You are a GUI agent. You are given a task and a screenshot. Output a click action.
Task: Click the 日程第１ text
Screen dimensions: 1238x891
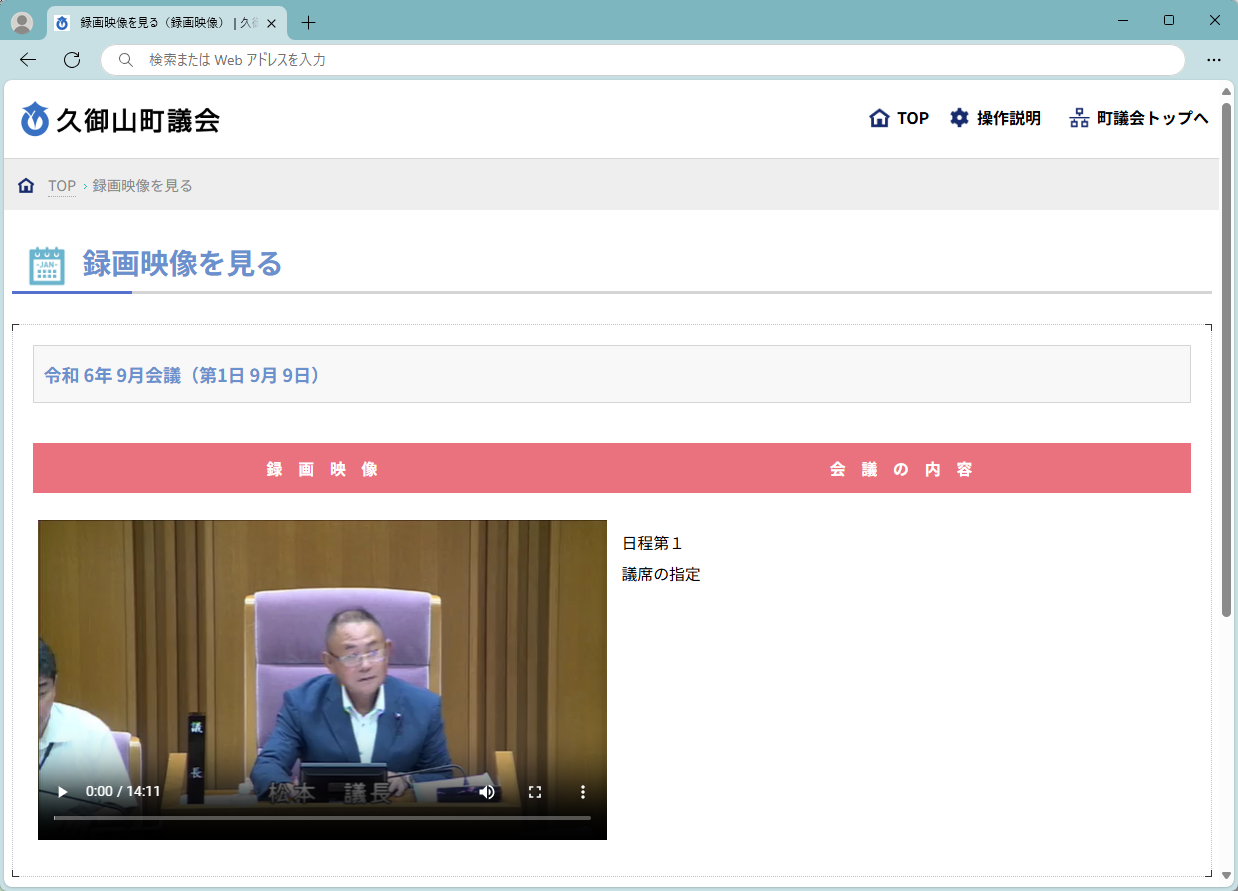coord(652,543)
